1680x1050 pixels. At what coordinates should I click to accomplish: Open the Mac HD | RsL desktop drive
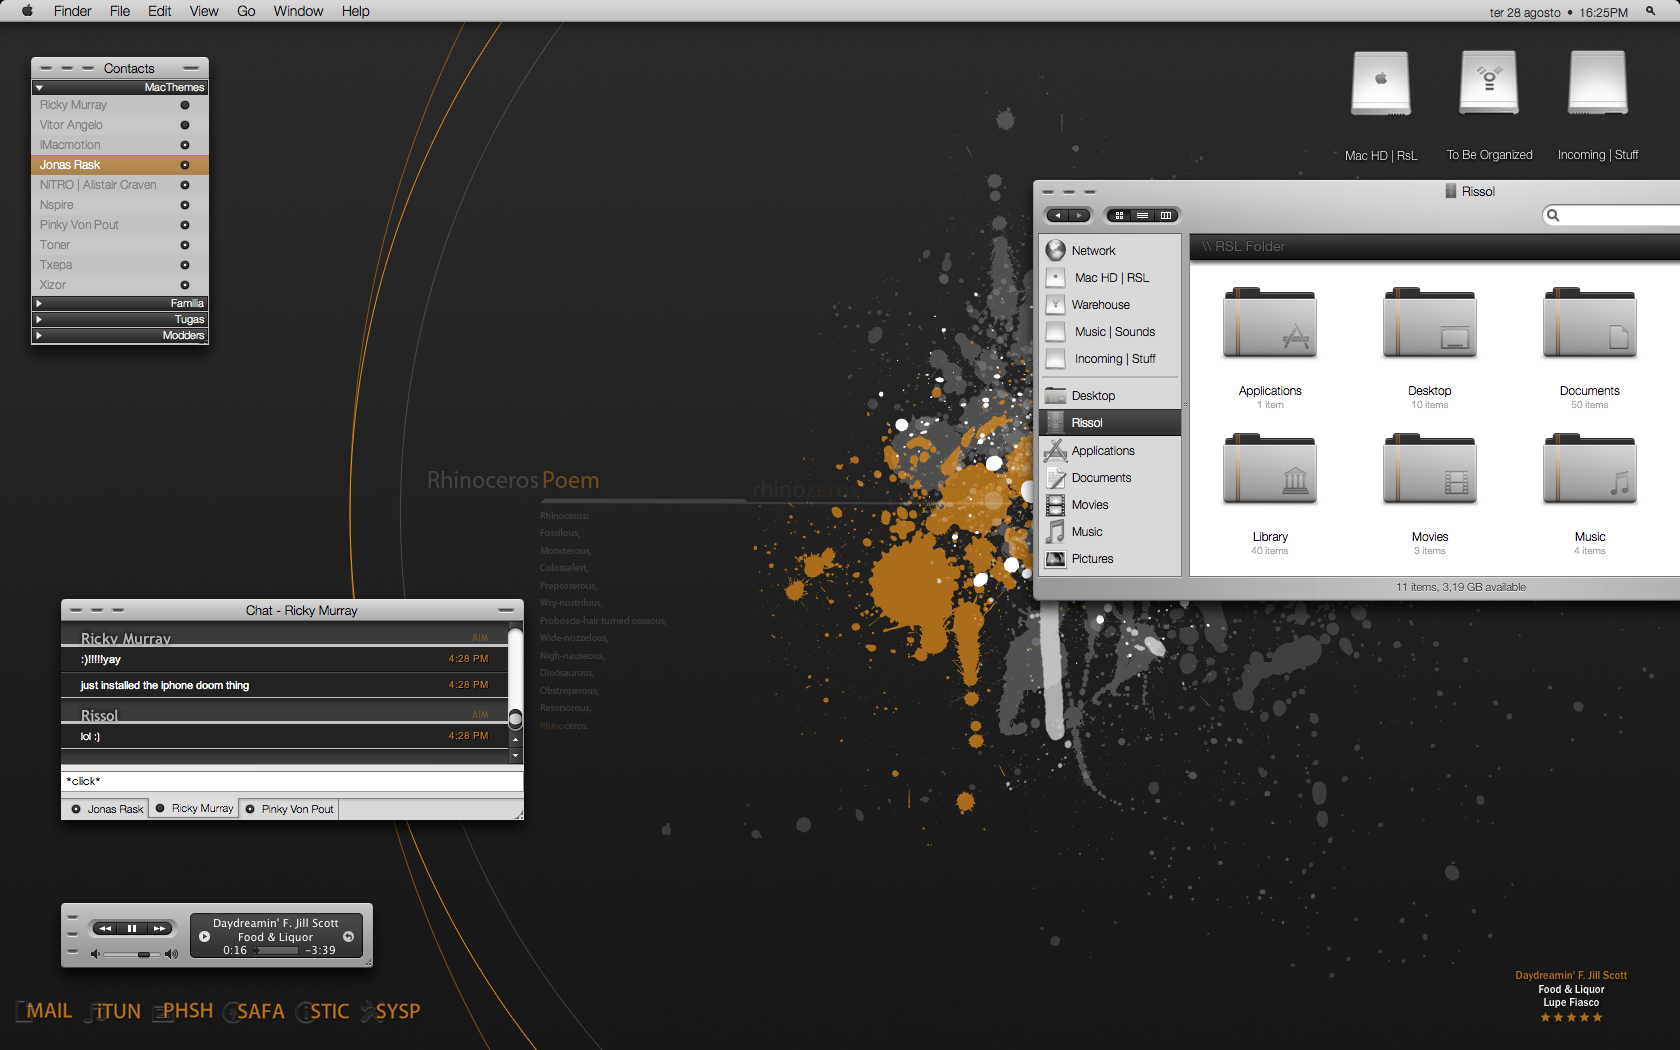coord(1381,84)
